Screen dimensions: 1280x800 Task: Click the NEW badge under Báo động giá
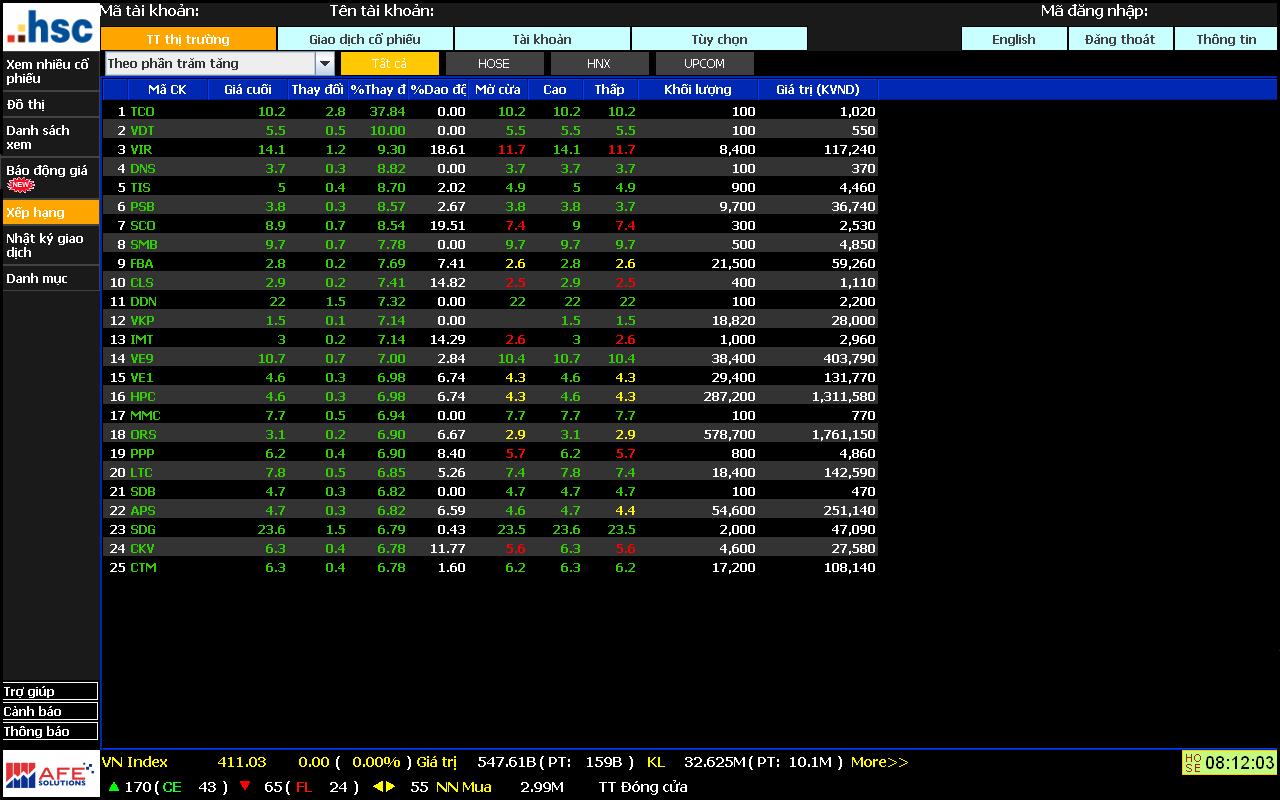20,185
